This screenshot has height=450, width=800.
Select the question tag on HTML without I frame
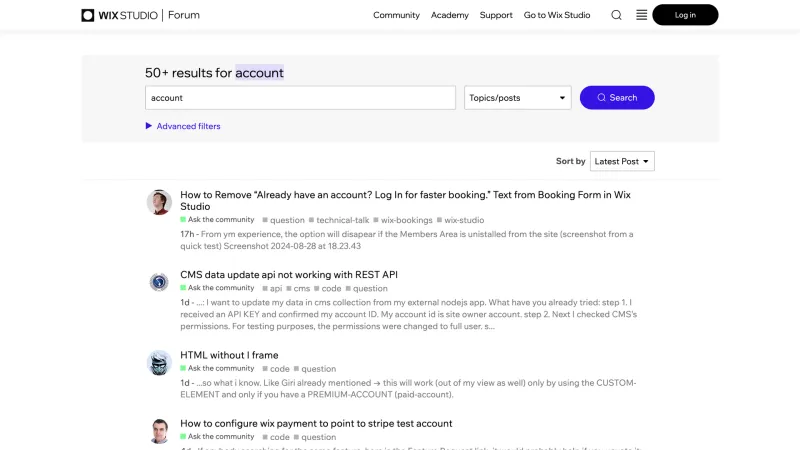(315, 369)
